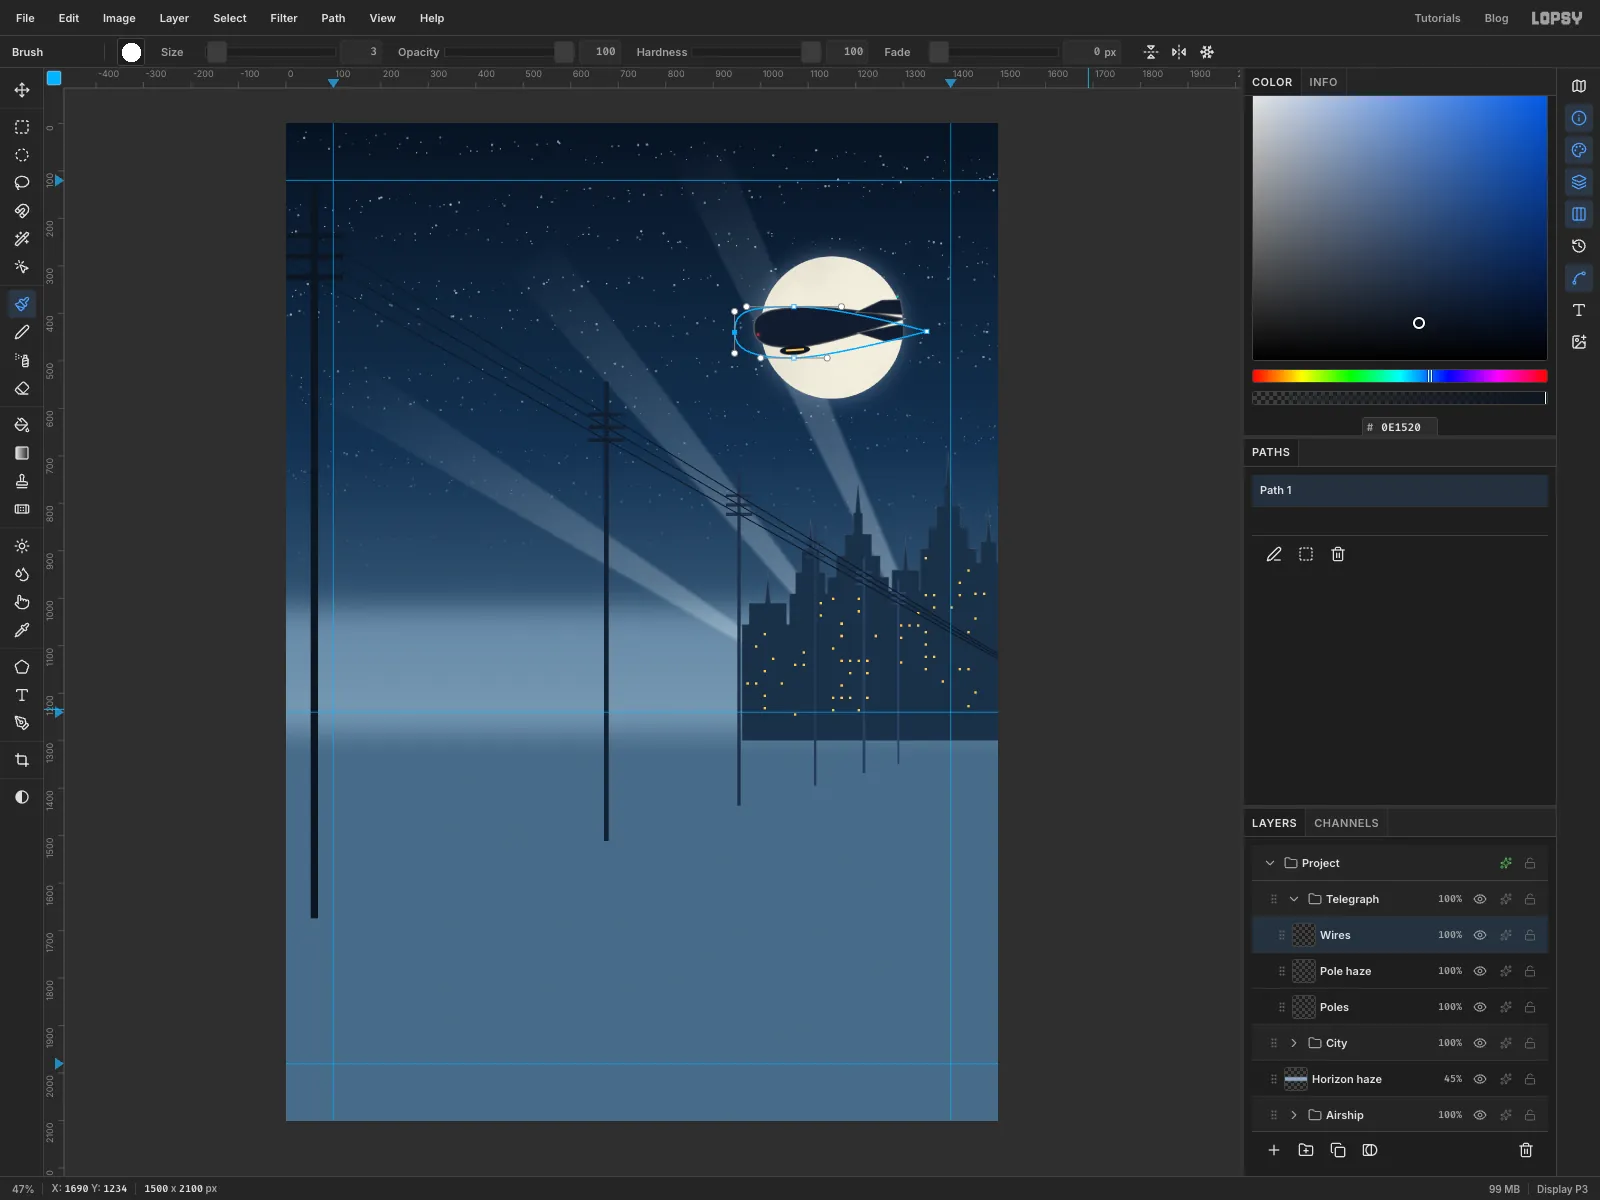Hide the City folder
Image resolution: width=1600 pixels, height=1200 pixels.
pos(1480,1043)
